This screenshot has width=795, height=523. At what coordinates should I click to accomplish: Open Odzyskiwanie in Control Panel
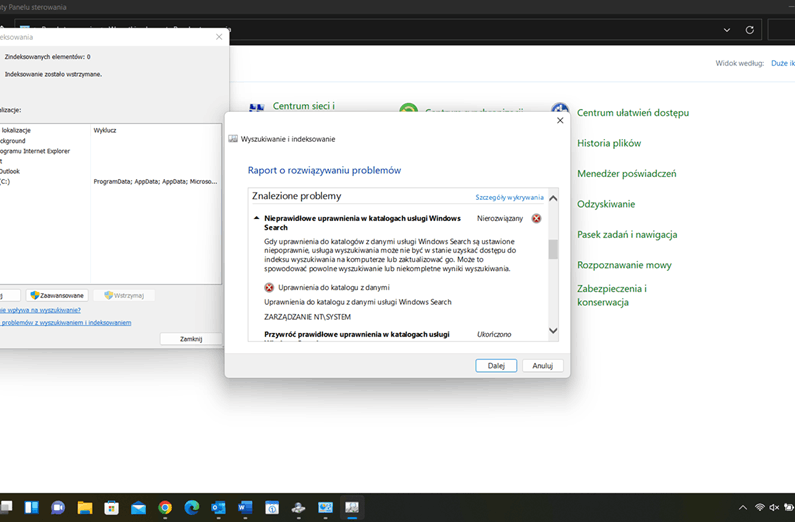pos(606,204)
